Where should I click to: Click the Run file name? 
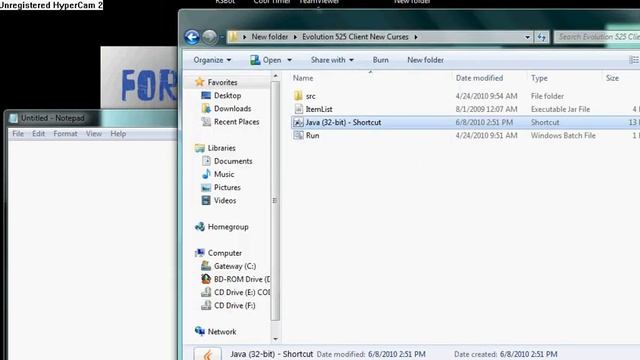pos(313,136)
